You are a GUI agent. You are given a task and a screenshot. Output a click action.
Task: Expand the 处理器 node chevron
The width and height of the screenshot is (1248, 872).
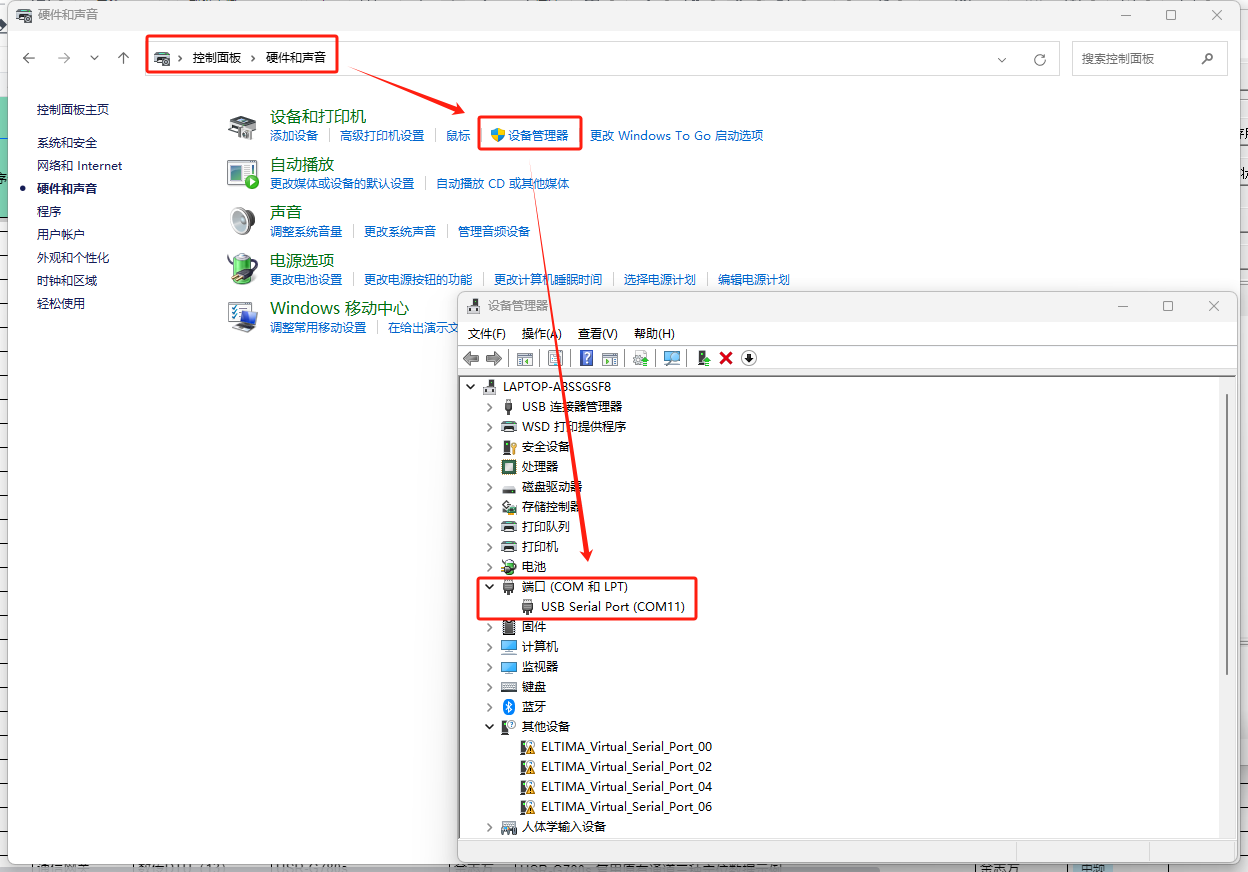(x=489, y=466)
